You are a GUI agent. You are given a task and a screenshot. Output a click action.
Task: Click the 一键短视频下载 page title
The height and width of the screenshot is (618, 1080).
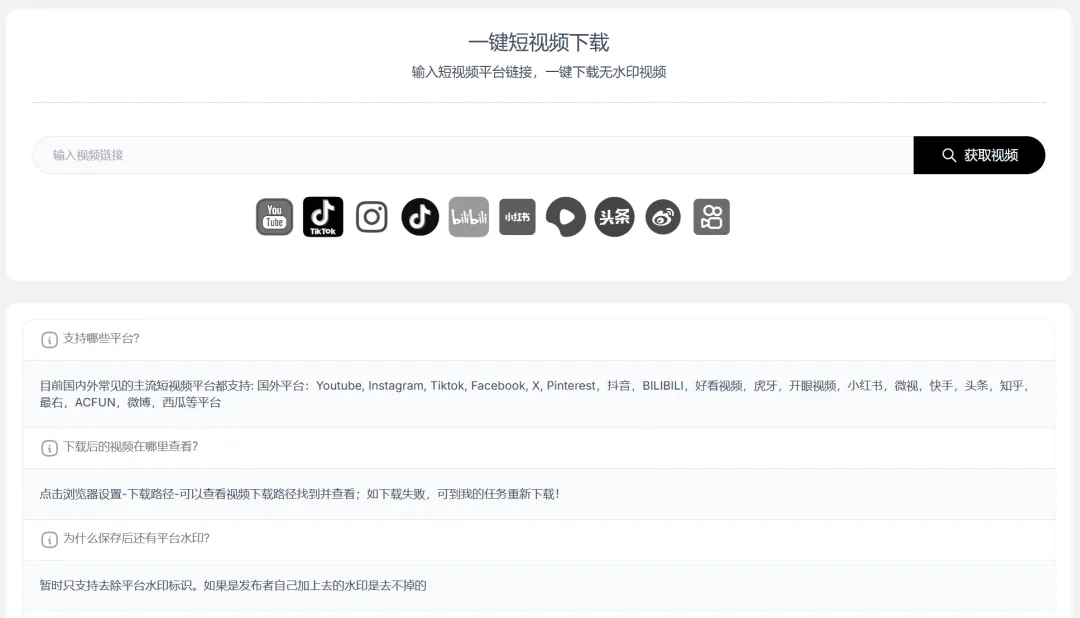539,43
